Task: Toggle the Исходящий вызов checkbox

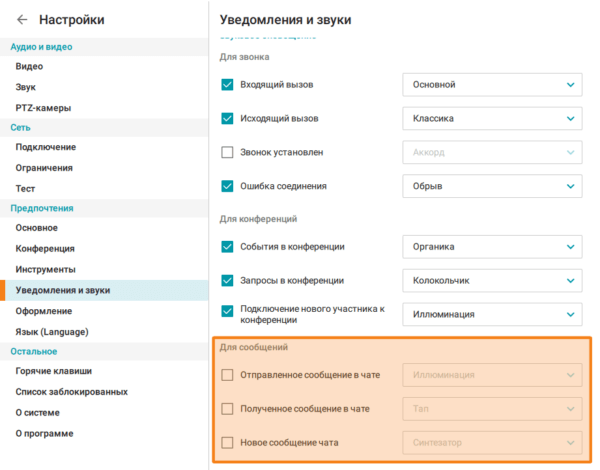Action: 227,119
